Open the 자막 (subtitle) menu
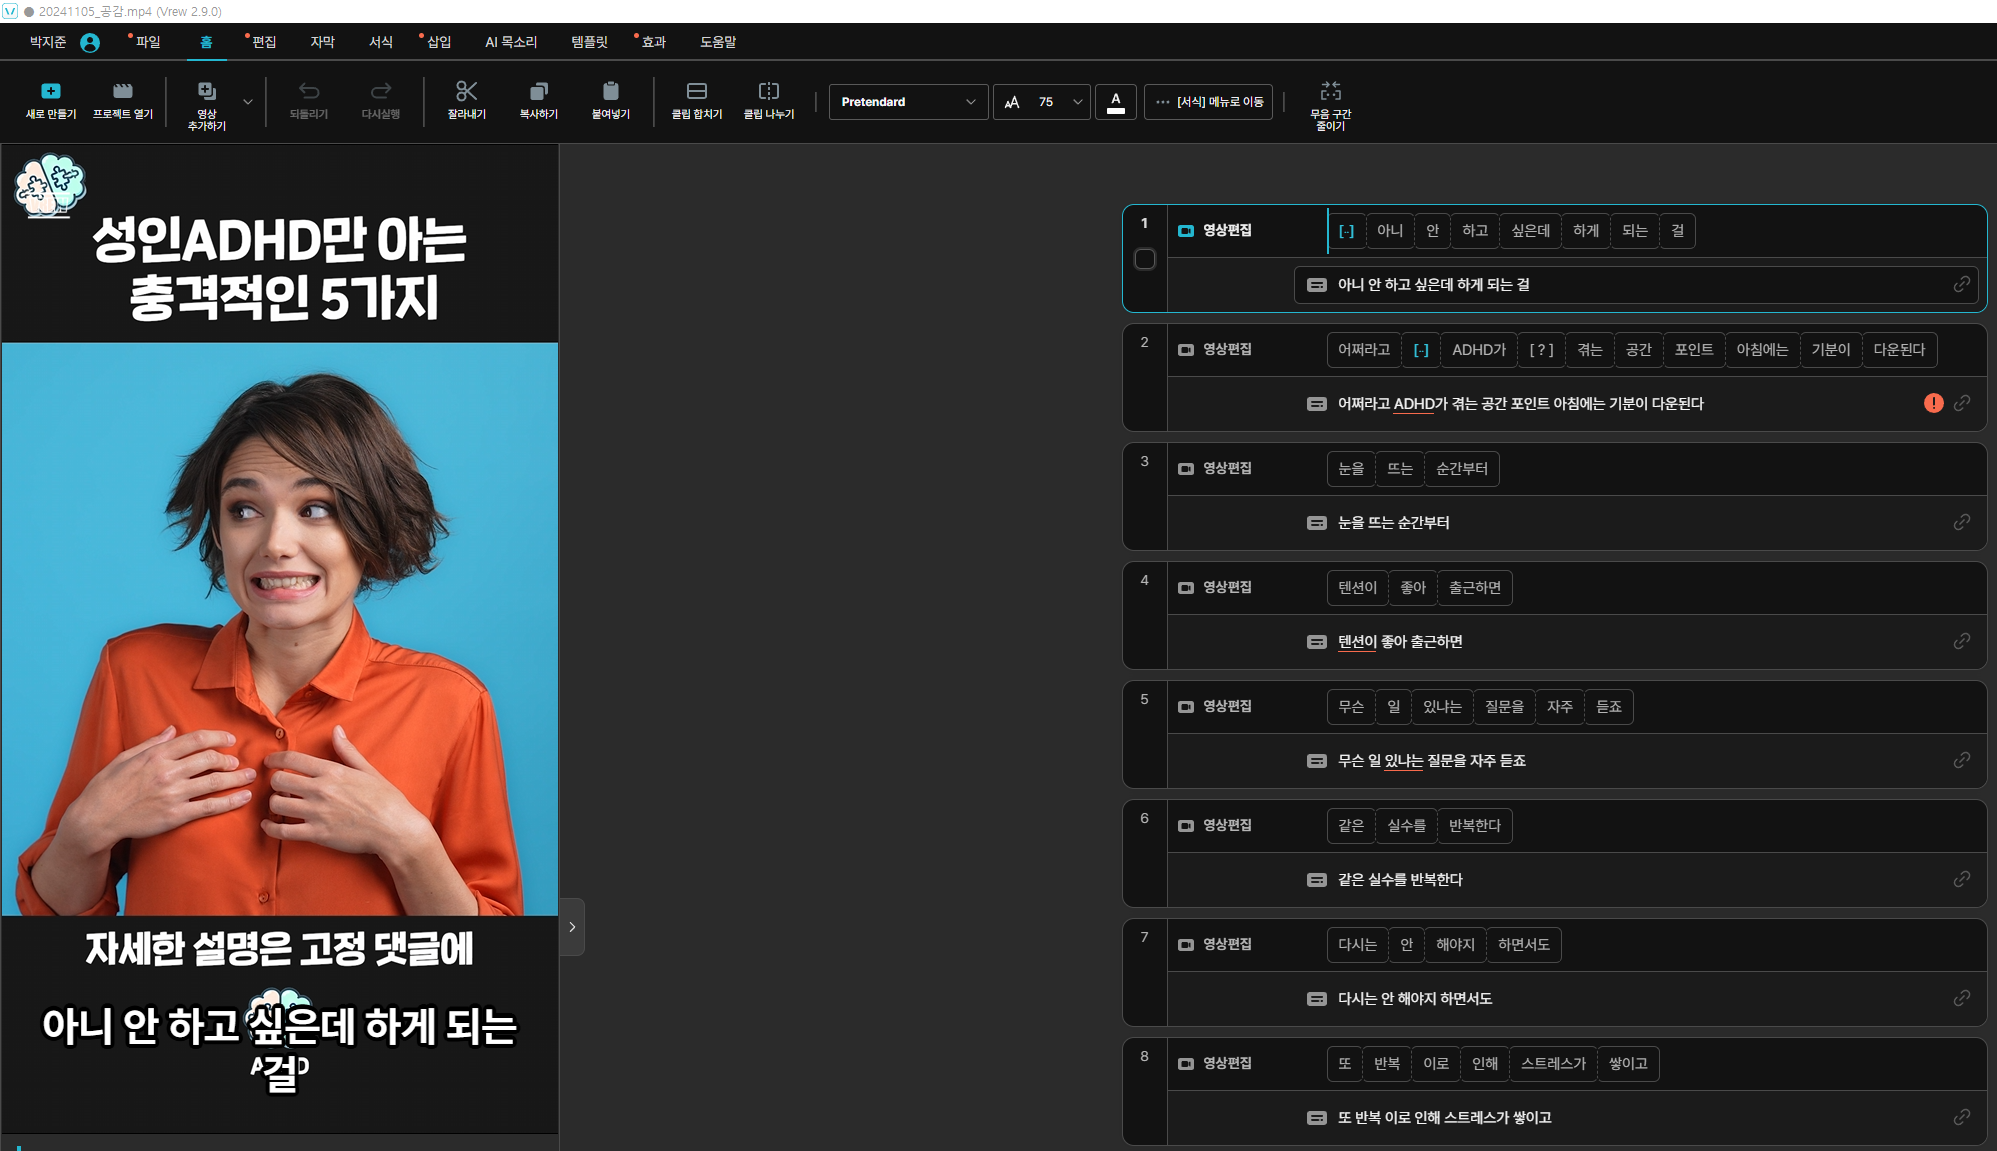The width and height of the screenshot is (1997, 1151). [322, 42]
